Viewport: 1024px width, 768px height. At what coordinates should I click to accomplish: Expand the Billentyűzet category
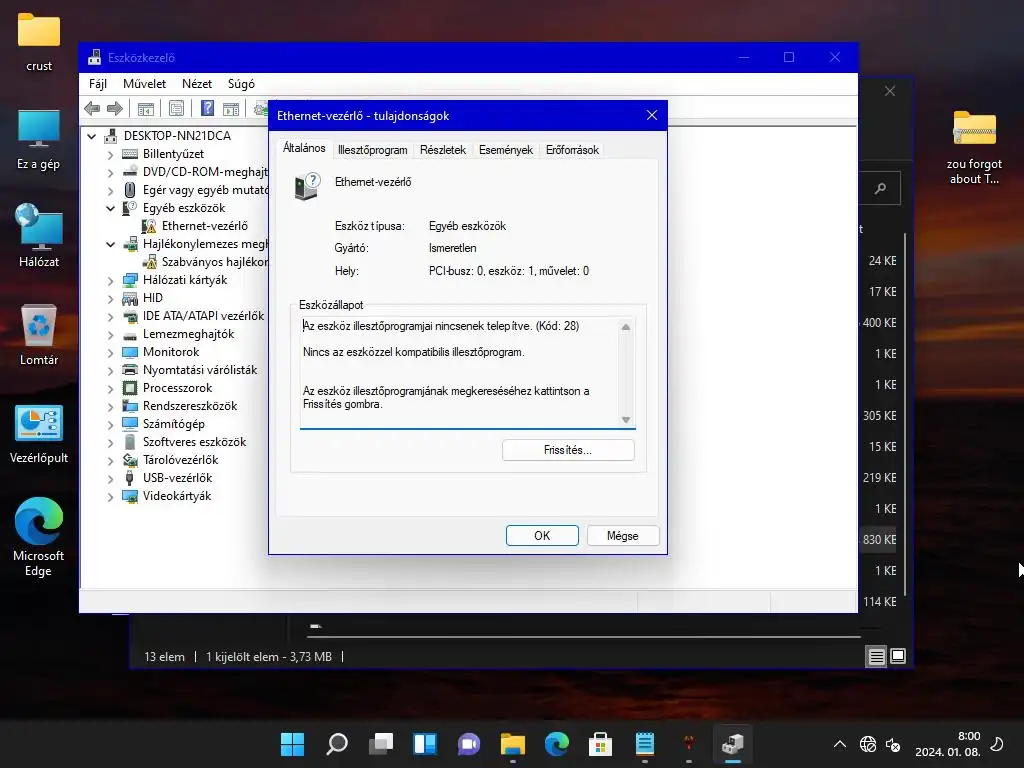pos(110,154)
